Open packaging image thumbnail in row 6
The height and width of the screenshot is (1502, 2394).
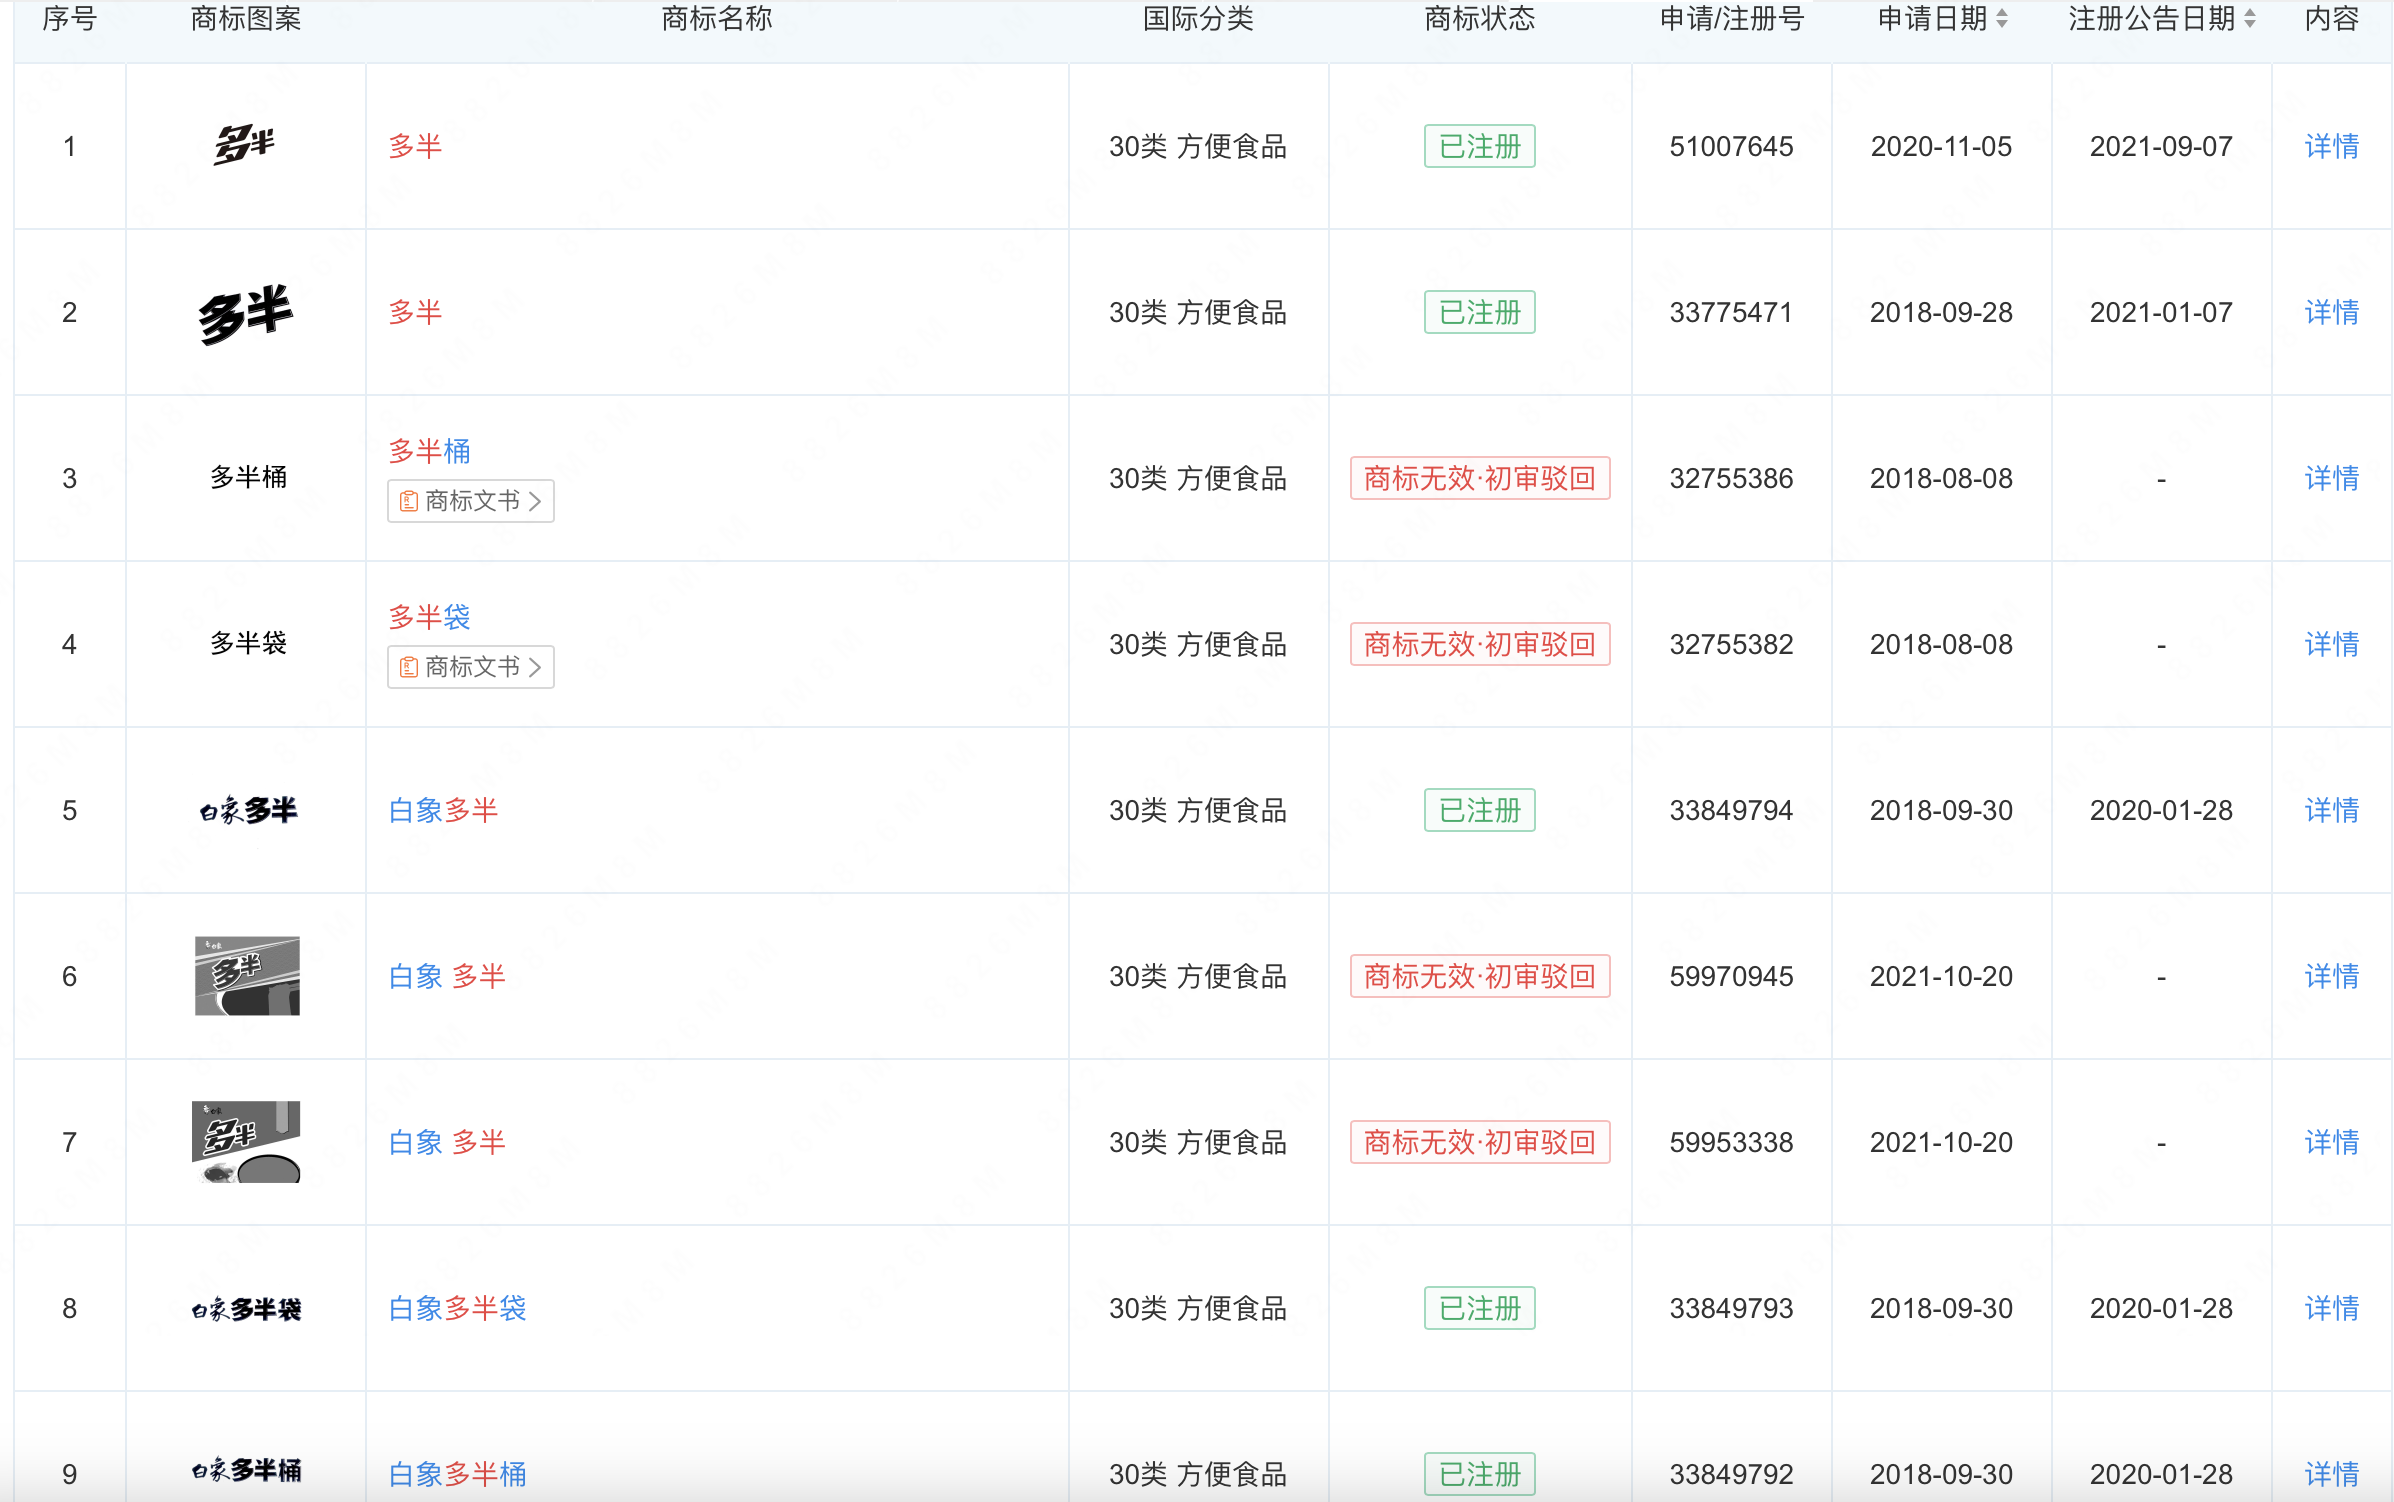pyautogui.click(x=247, y=976)
